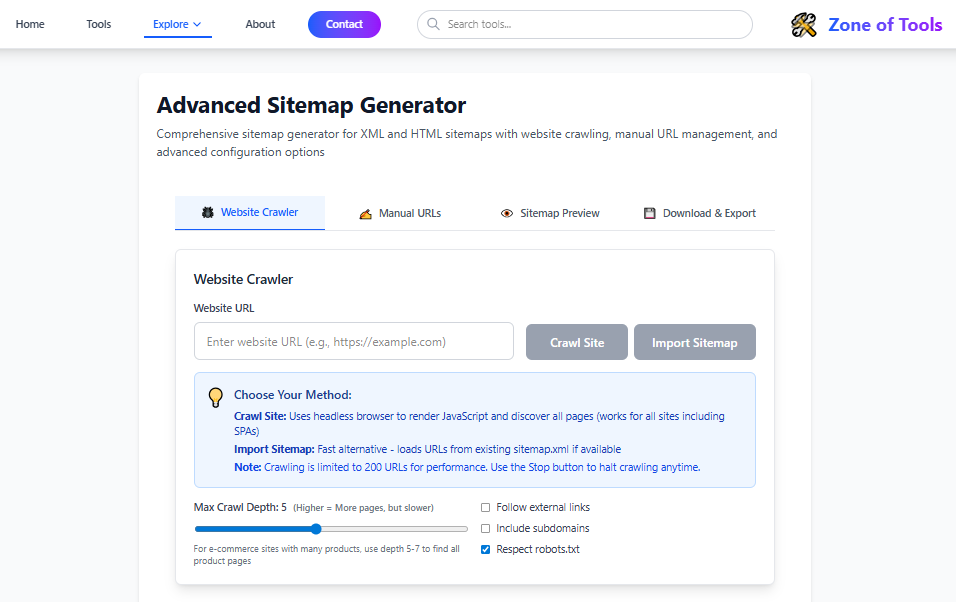This screenshot has height=602, width=956.
Task: Expand the Explore dropdown menu
Action: tap(177, 24)
